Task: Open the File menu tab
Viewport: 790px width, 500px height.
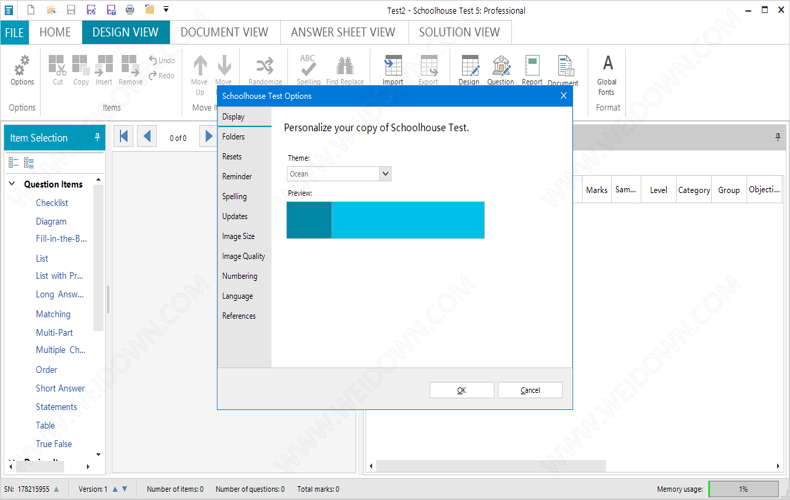Action: [14, 33]
